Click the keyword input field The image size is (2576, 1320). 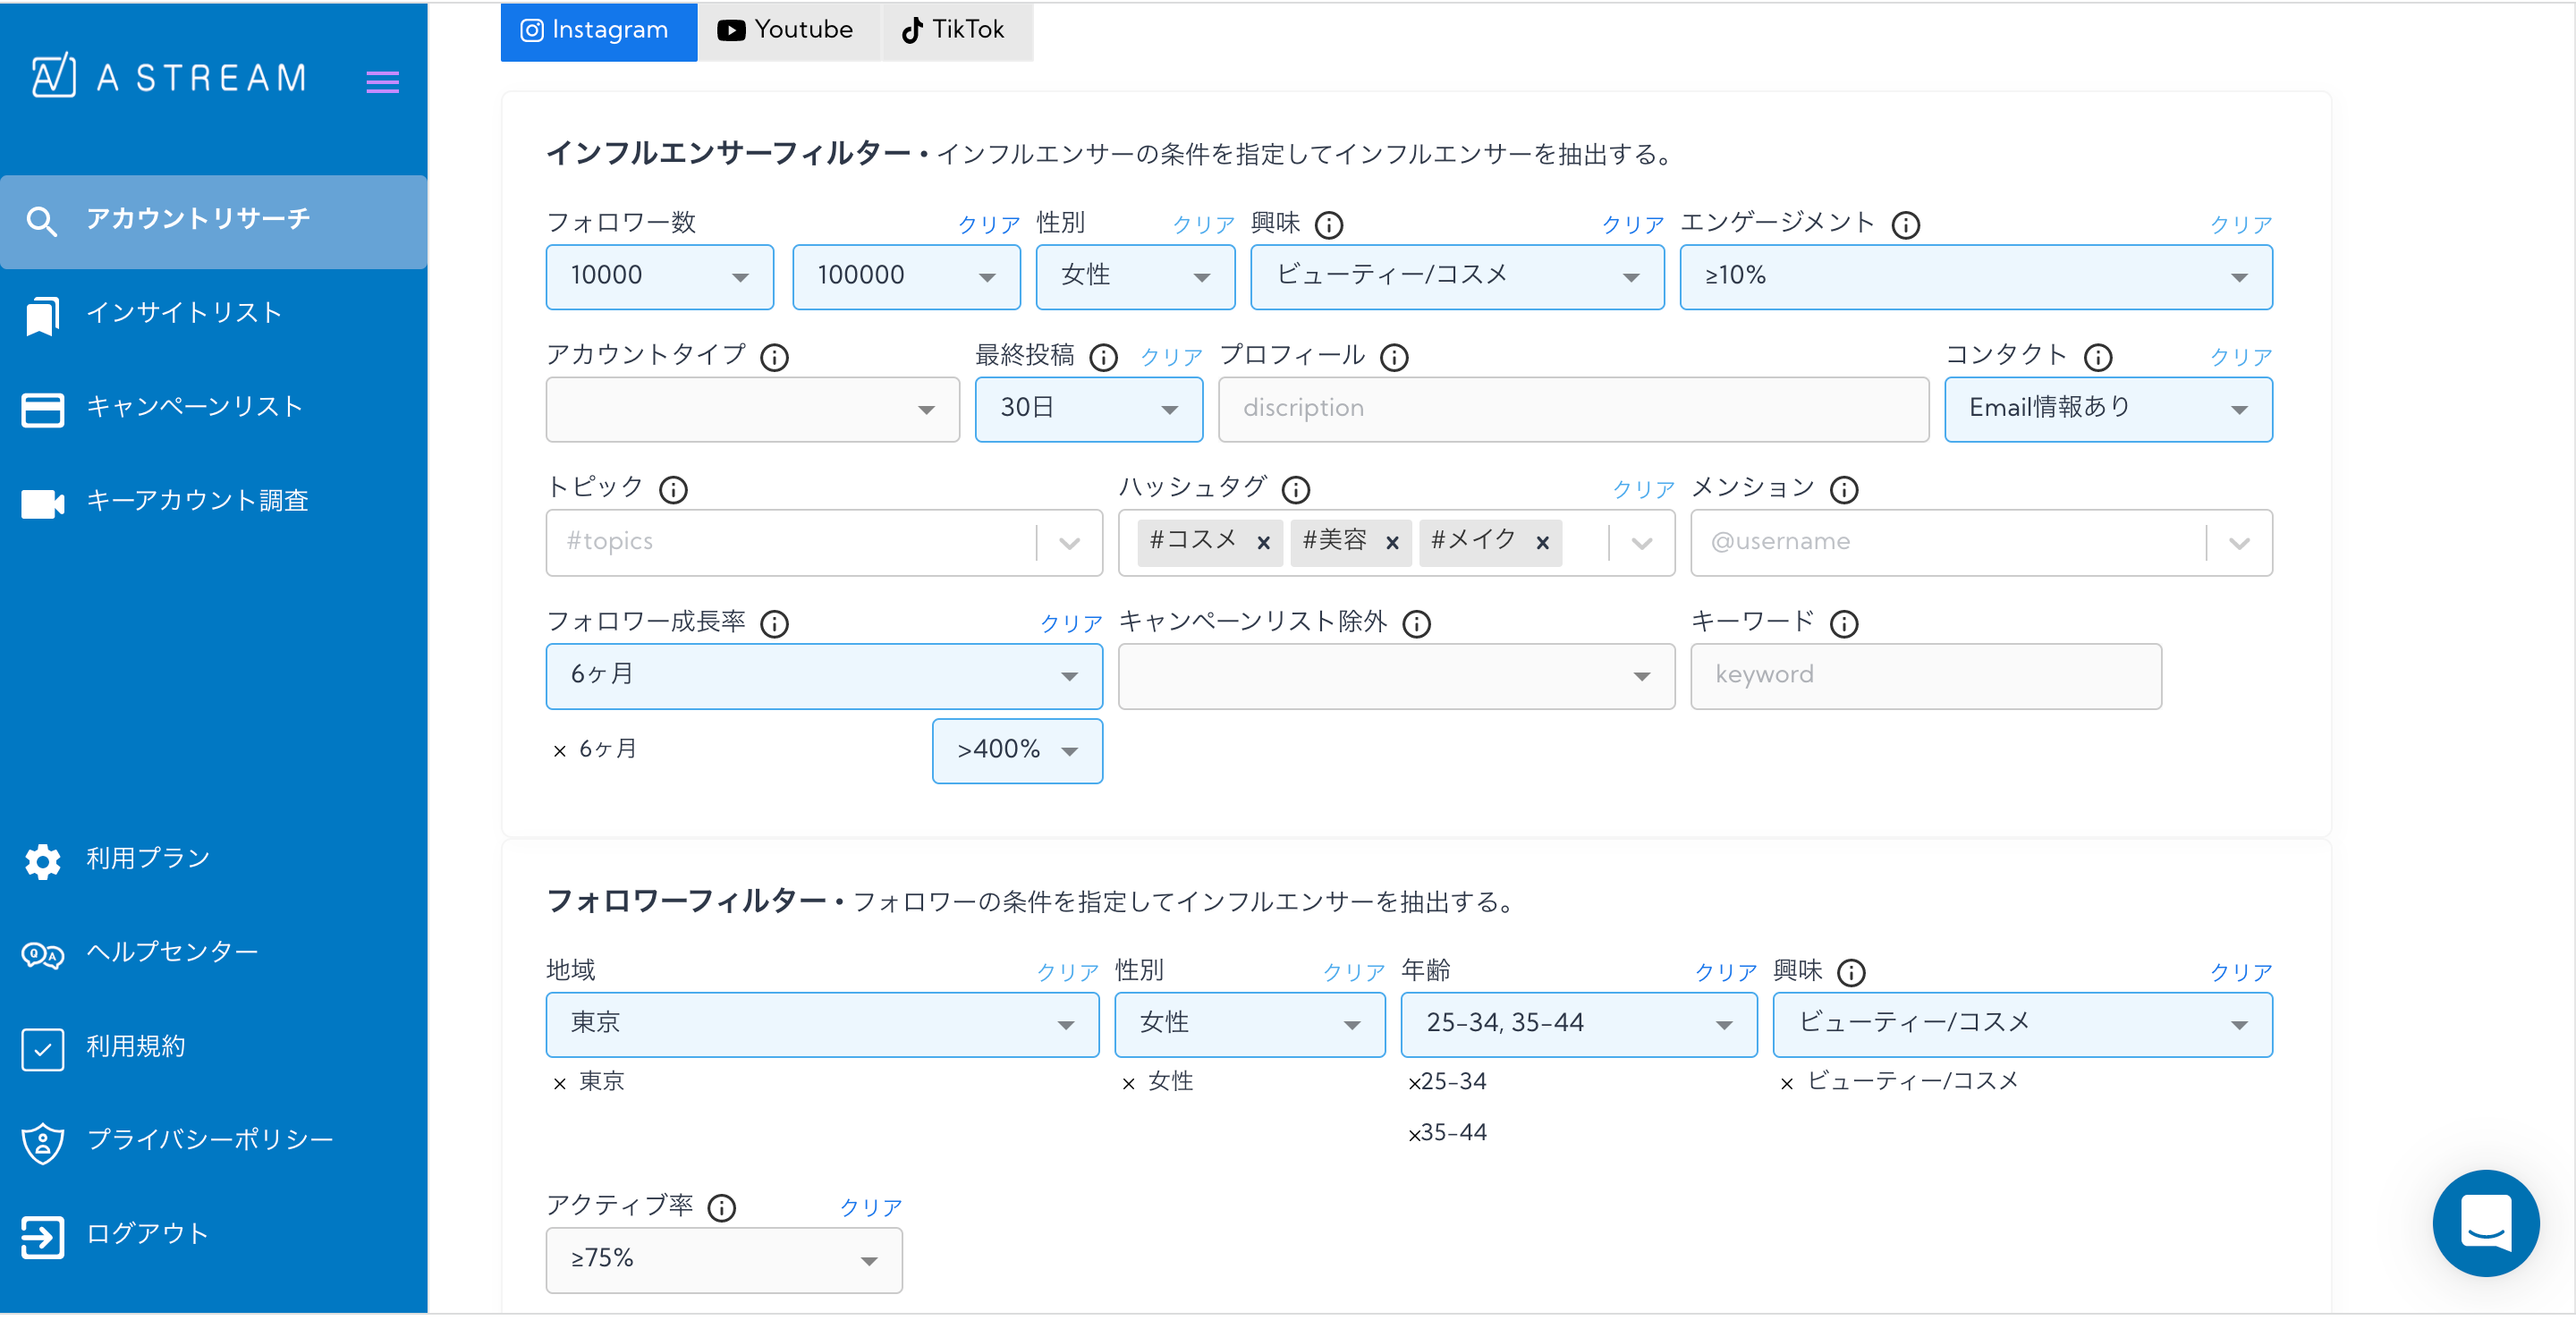pos(1925,676)
